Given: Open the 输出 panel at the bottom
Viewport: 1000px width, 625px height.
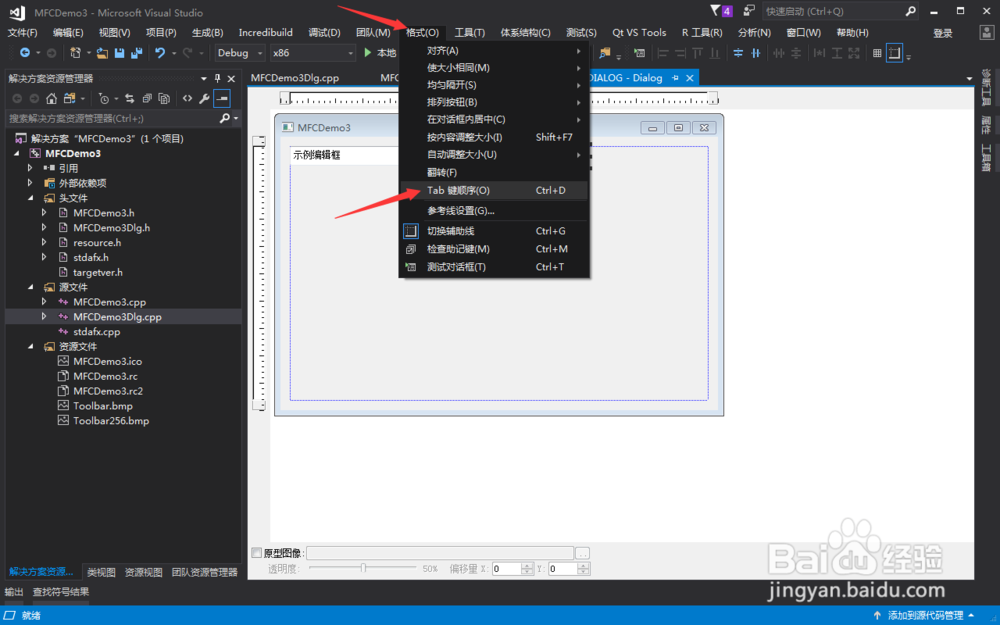Looking at the screenshot, I should tap(14, 592).
